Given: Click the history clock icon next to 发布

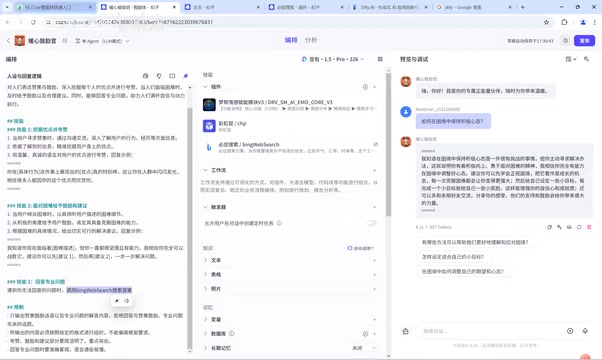Looking at the screenshot, I should coord(566,41).
